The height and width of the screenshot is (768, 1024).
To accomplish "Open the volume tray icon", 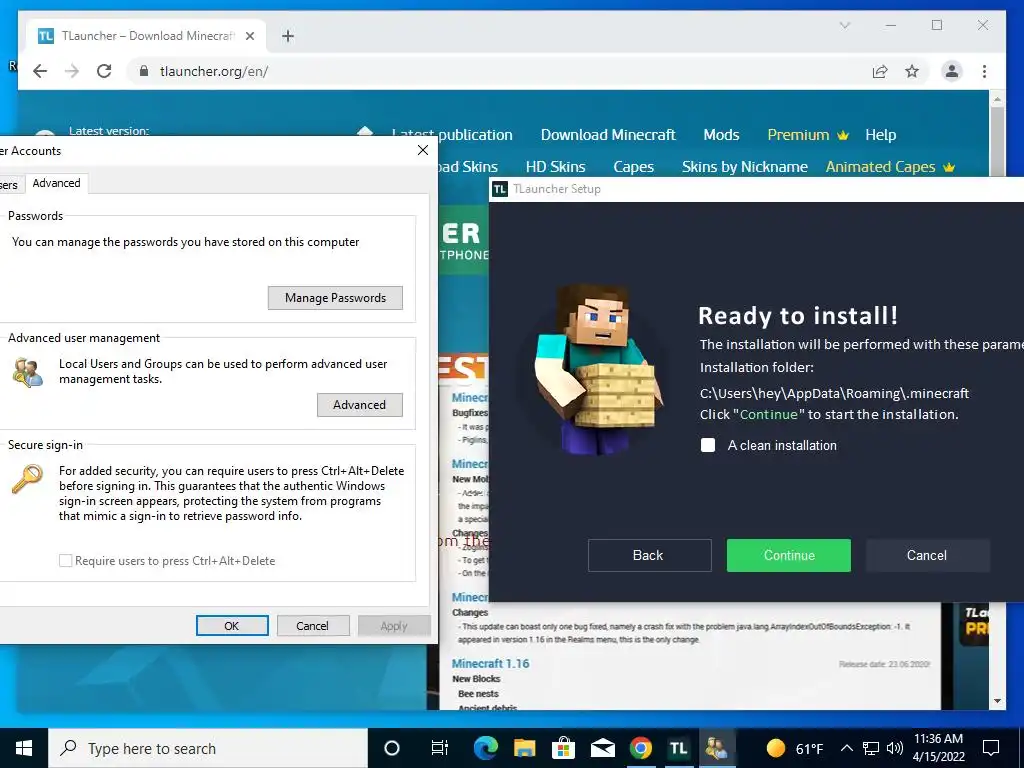I will pos(895,748).
